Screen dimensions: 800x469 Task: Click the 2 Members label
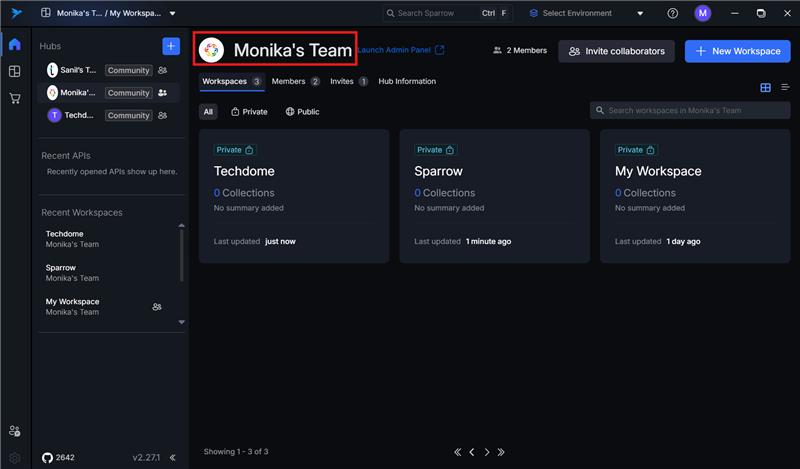[520, 50]
